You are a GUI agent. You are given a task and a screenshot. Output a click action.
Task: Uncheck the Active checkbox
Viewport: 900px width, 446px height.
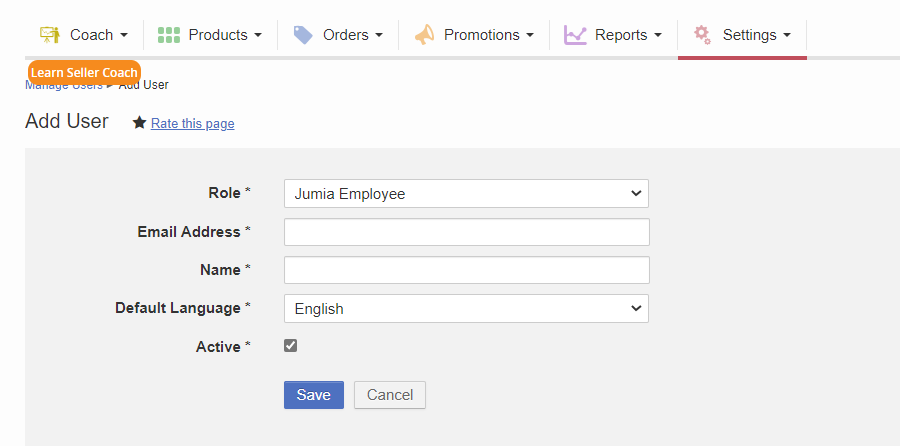pos(291,346)
